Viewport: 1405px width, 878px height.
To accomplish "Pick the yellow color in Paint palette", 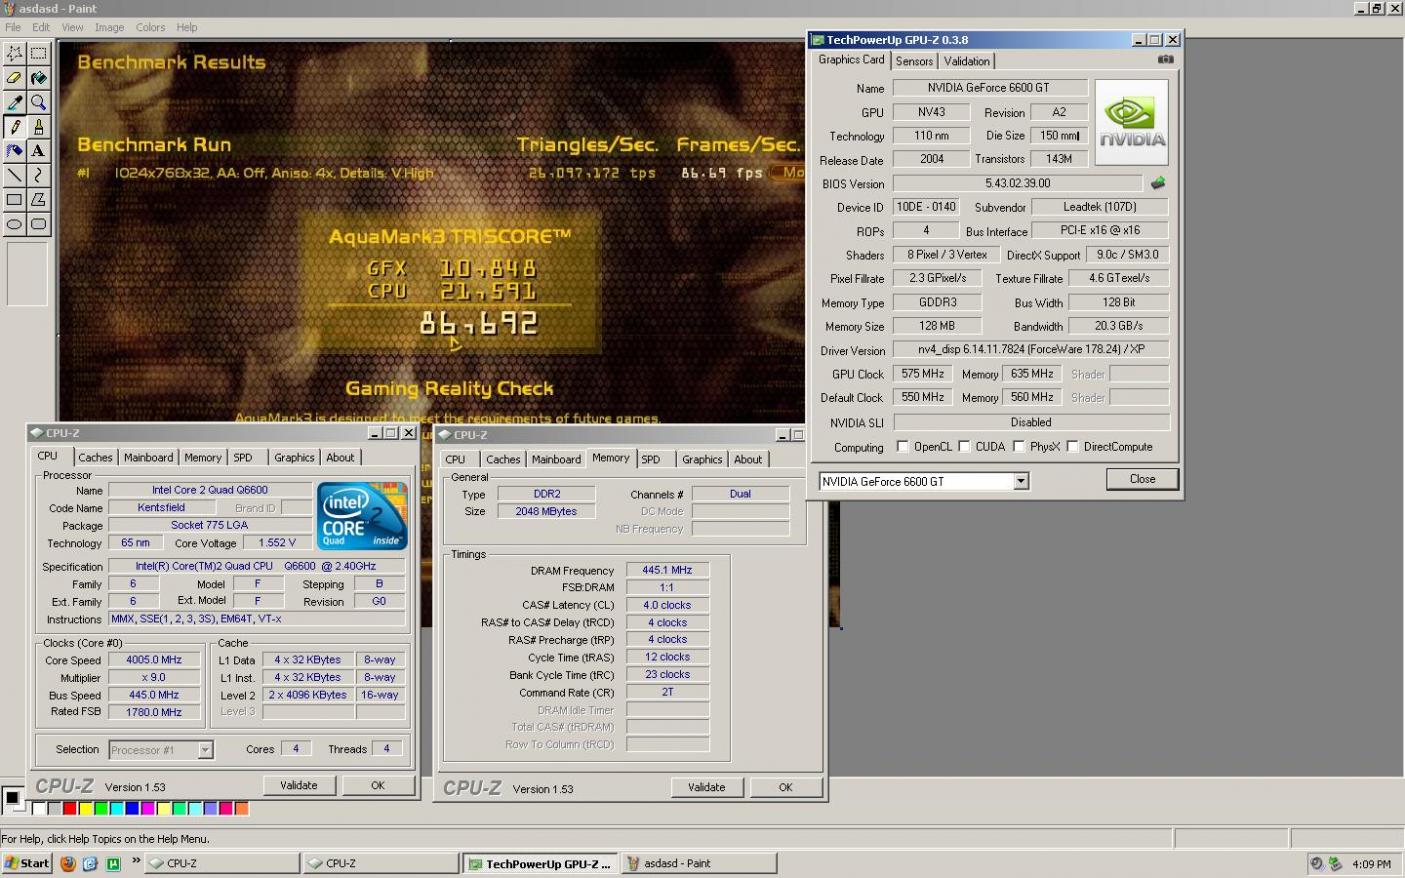I will point(86,808).
